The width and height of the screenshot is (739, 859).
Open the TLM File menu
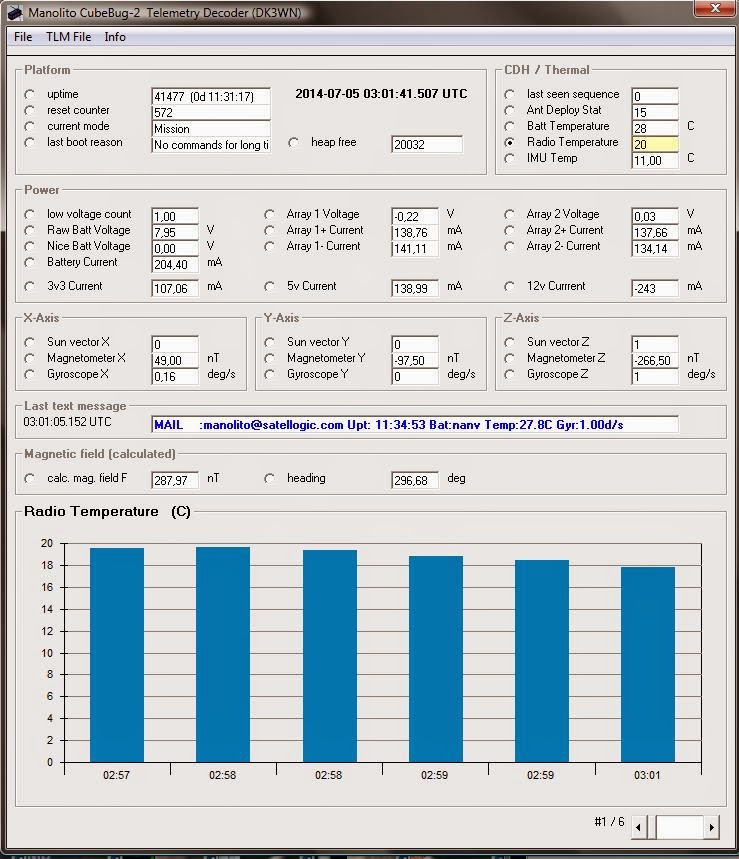pos(68,37)
